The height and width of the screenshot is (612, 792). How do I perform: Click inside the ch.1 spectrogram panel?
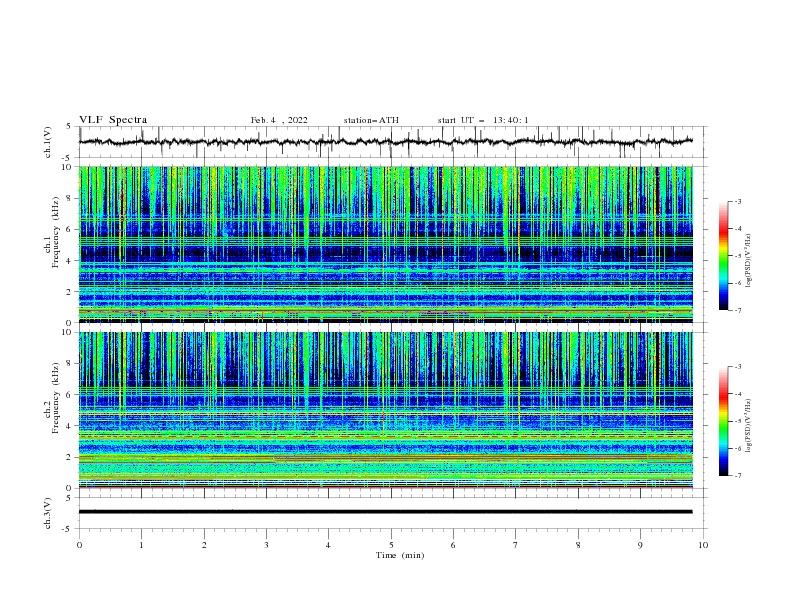(x=385, y=244)
